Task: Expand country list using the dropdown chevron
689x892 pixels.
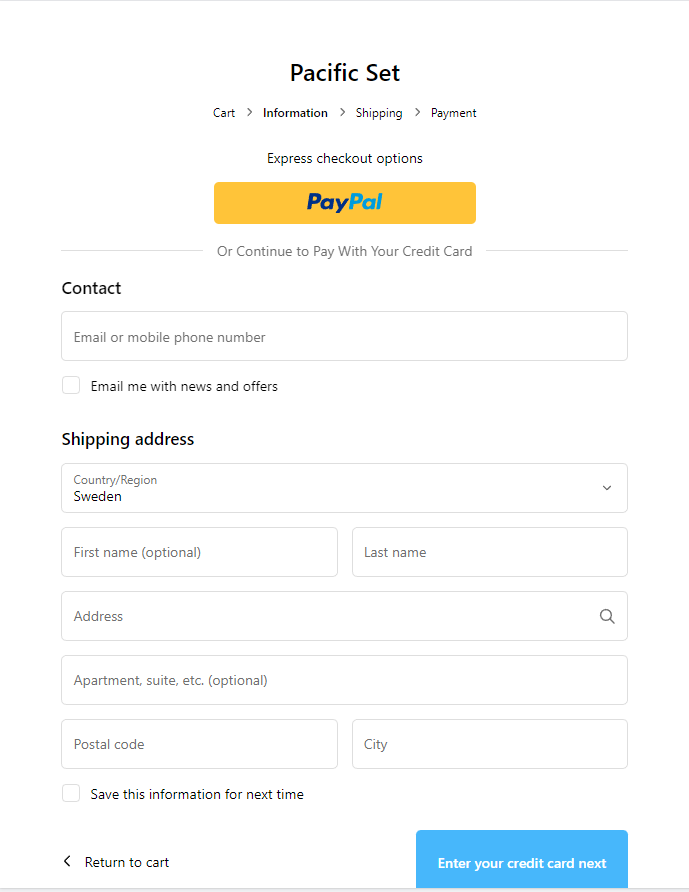Action: [606, 488]
